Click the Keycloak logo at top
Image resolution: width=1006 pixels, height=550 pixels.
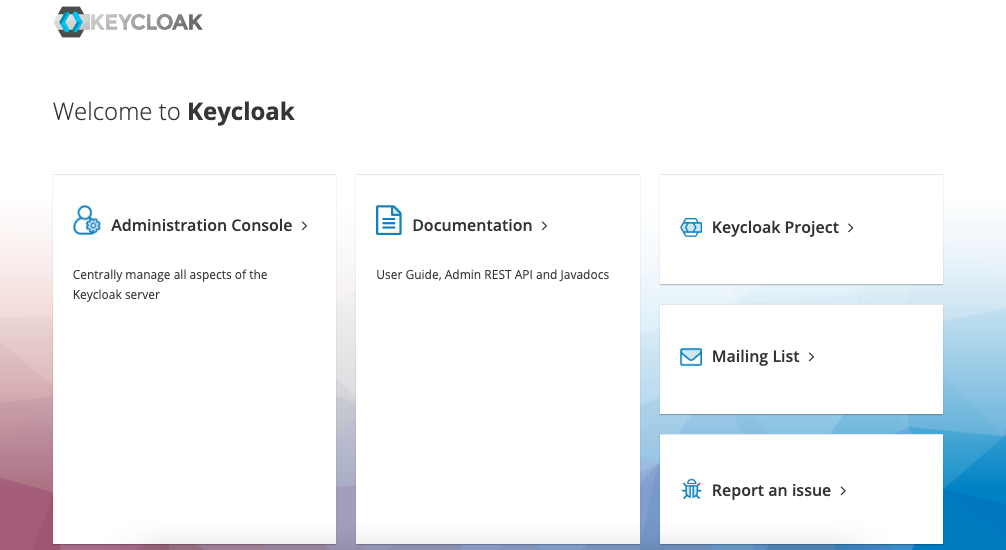point(128,22)
